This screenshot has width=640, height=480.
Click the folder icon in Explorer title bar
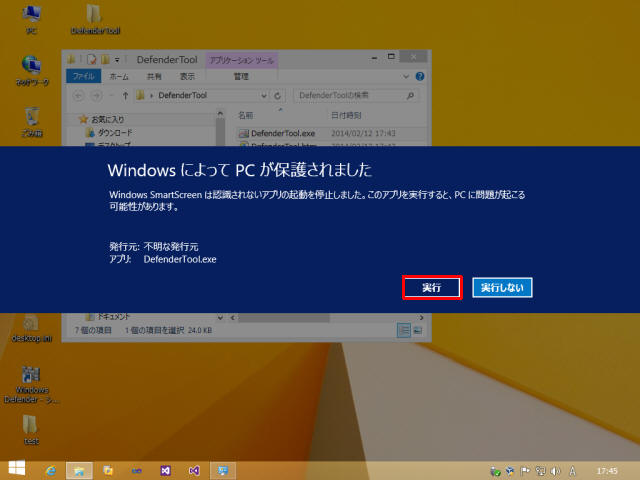[x=71, y=60]
